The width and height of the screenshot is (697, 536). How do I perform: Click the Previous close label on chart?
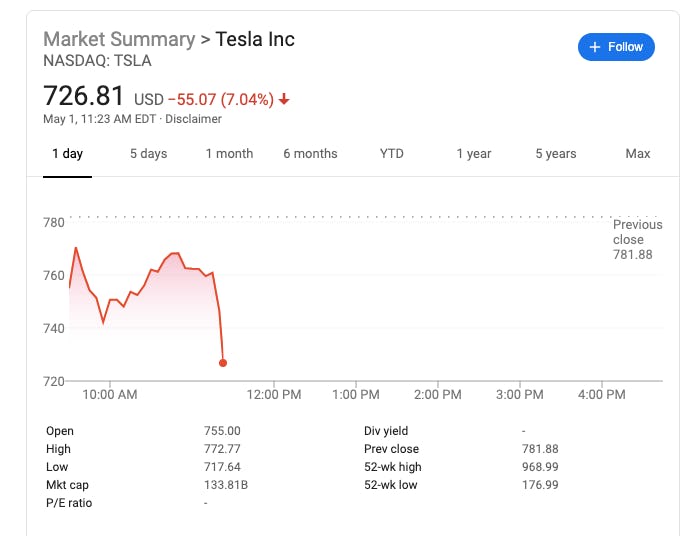(637, 240)
